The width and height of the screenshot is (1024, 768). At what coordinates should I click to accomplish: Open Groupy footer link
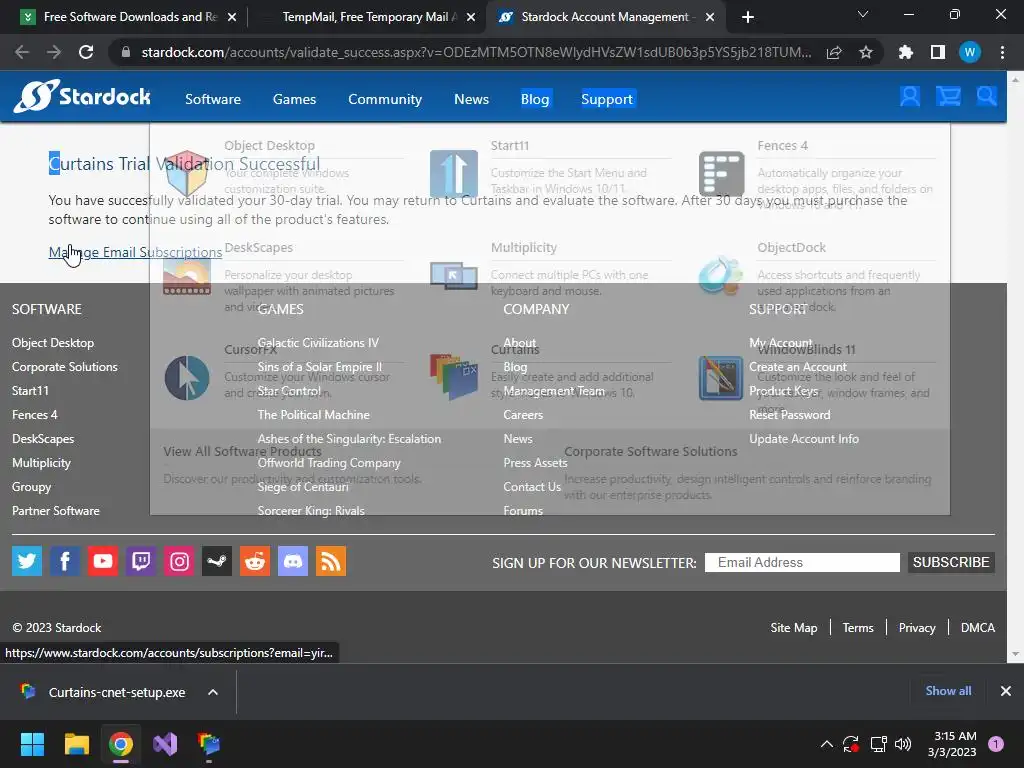(x=31, y=487)
